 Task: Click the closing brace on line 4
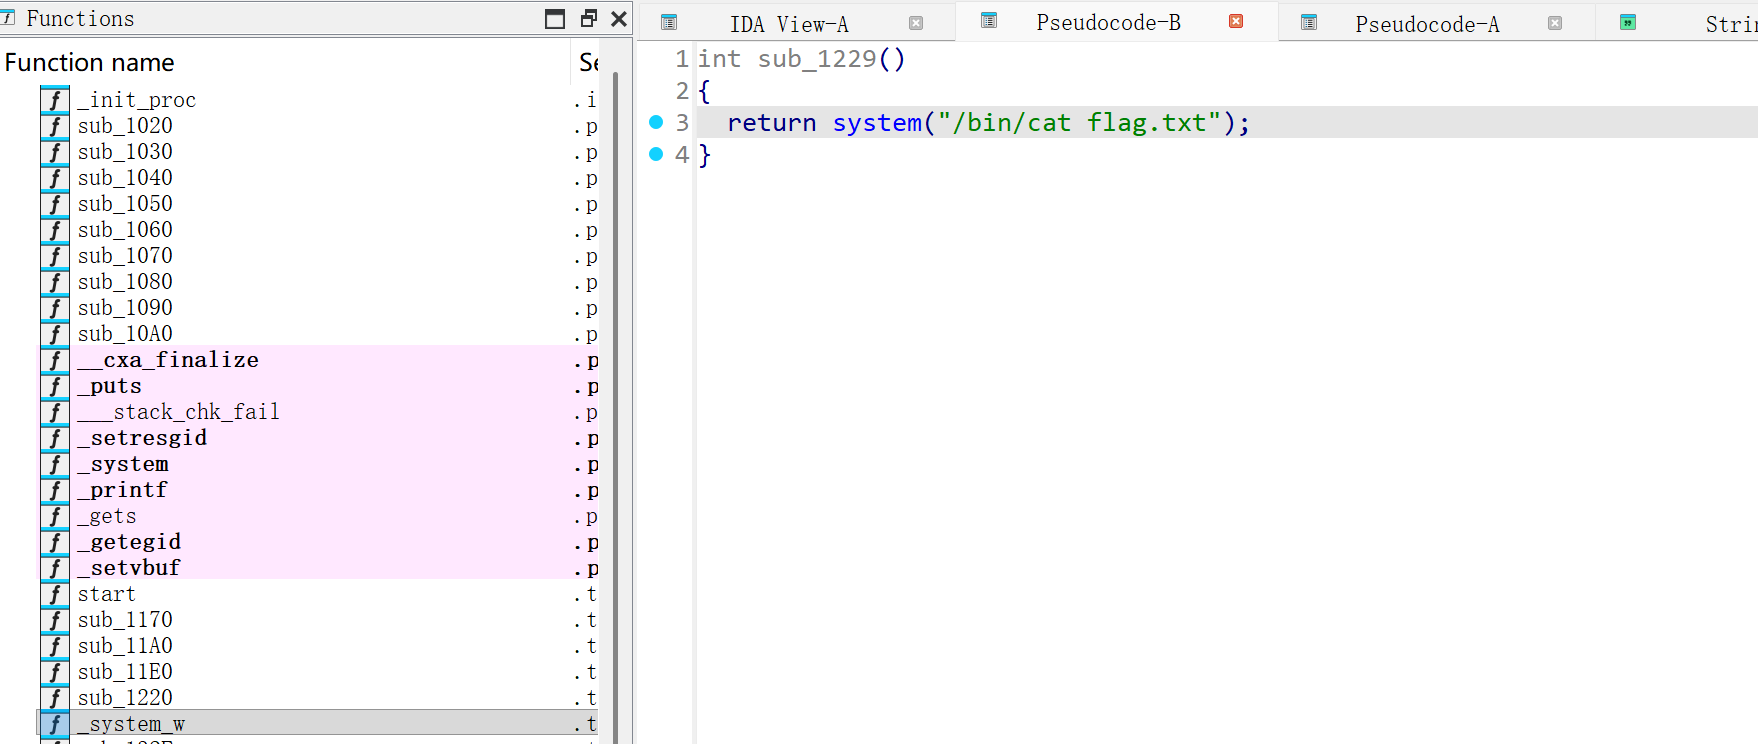tap(704, 155)
